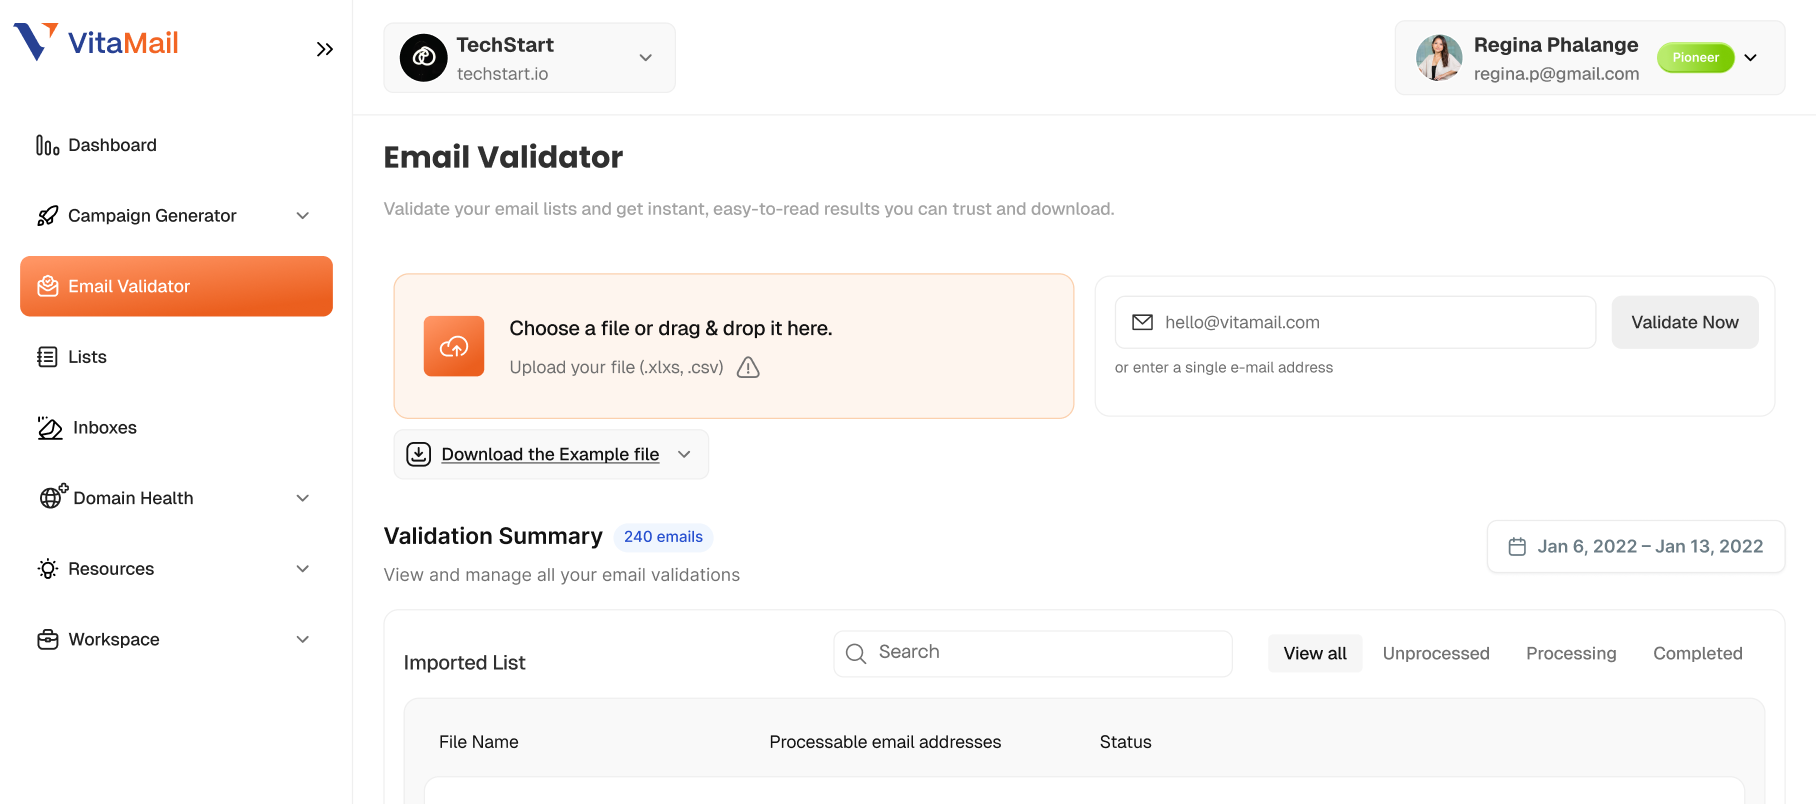Click the warning triangle next to file types
1816x804 pixels.
(x=748, y=368)
